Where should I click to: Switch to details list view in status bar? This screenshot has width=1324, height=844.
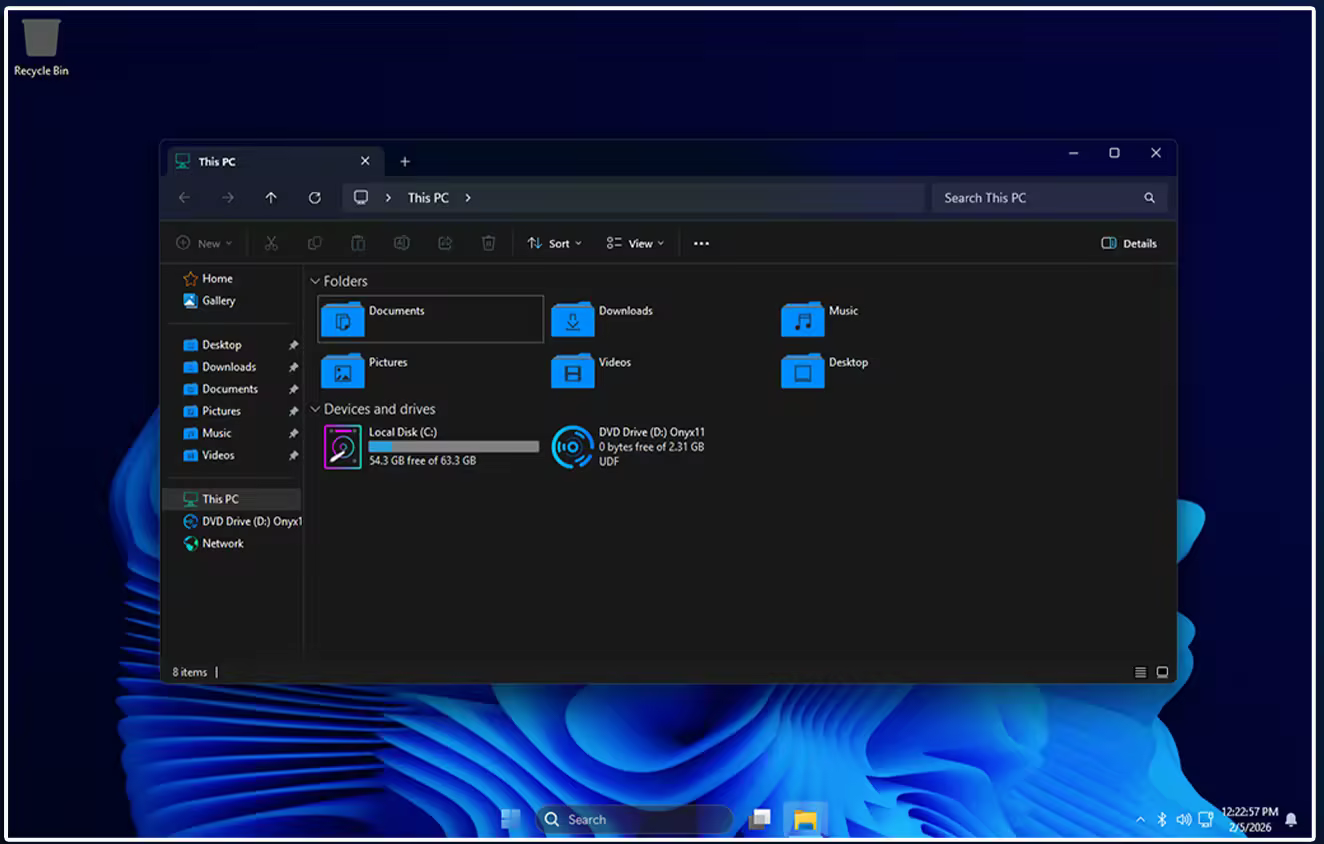click(1140, 672)
